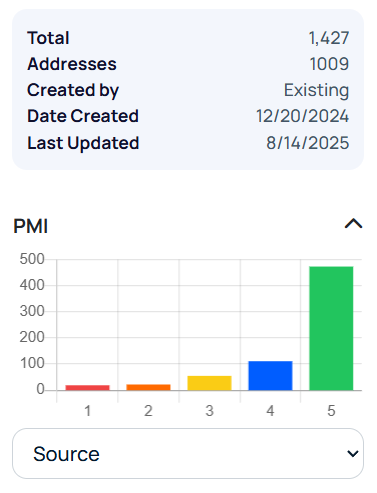
Task: Click the Addresses count 1009
Action: tap(329, 64)
